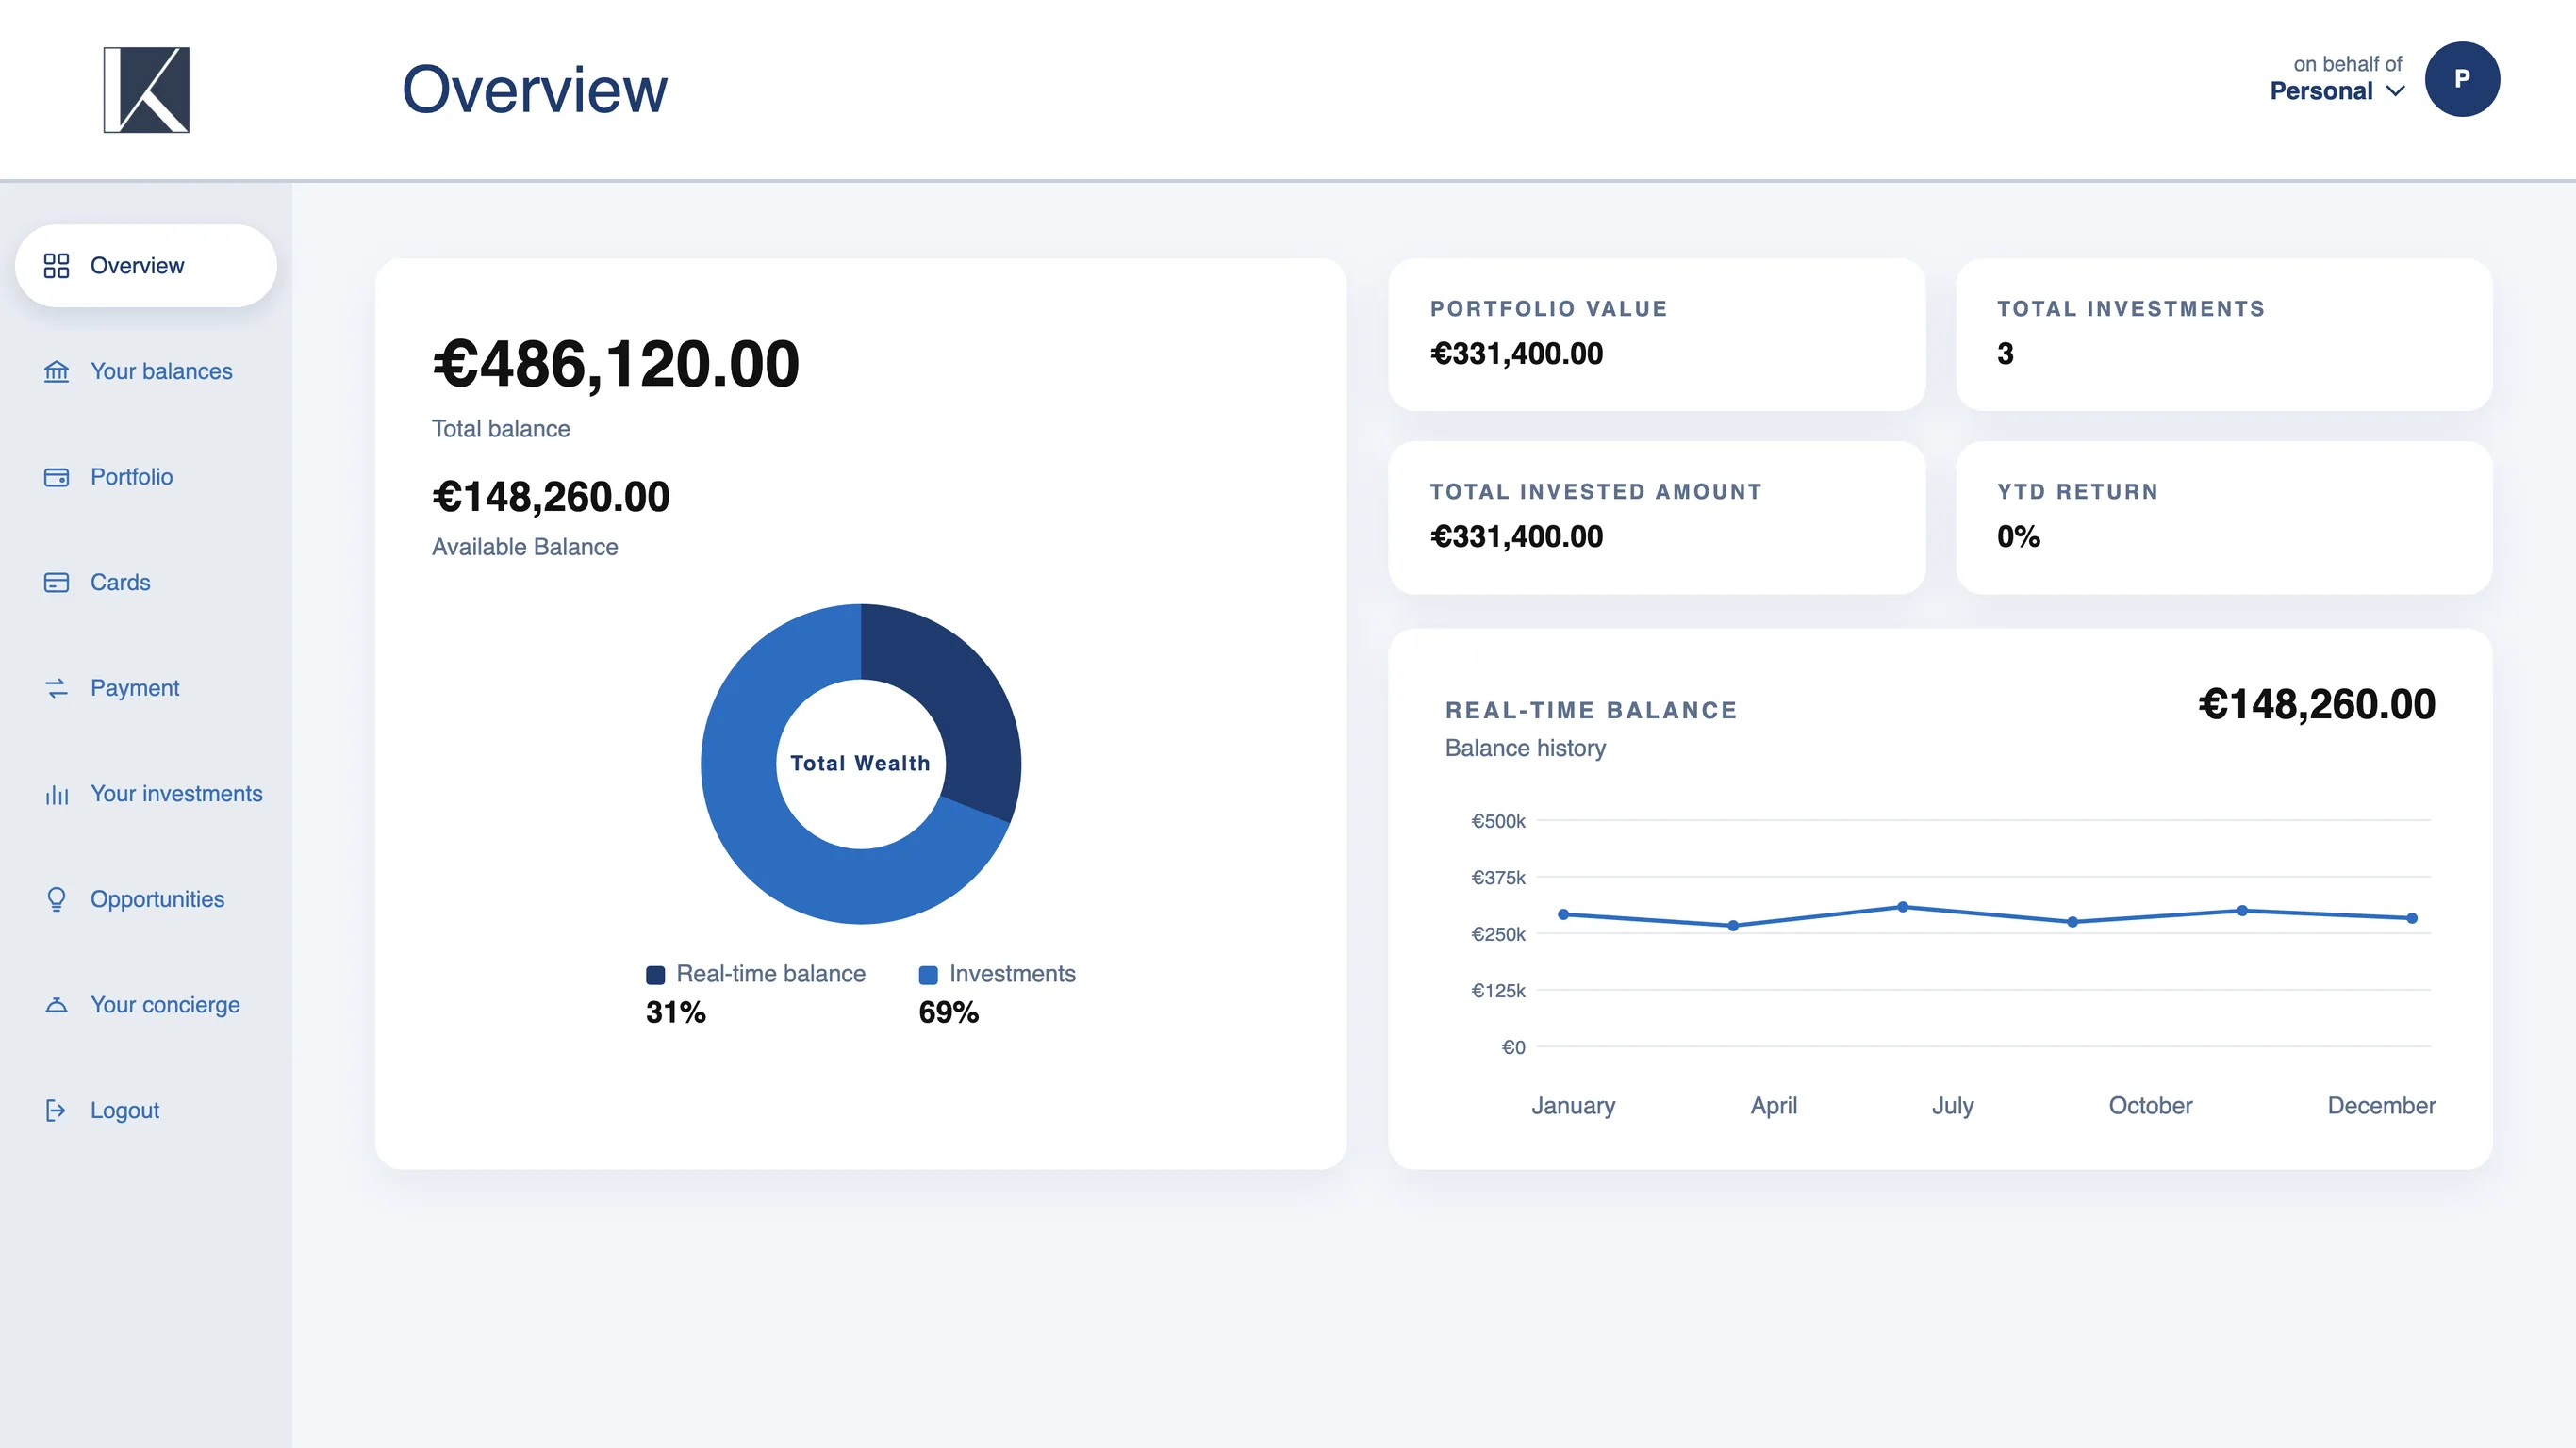This screenshot has width=2576, height=1448.
Task: Click the bank icon beside Your balances
Action: pyautogui.click(x=56, y=371)
